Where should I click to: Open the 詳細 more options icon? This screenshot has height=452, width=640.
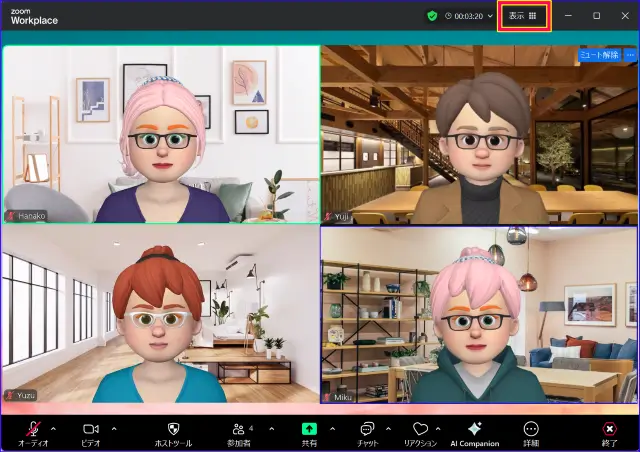[x=531, y=428]
